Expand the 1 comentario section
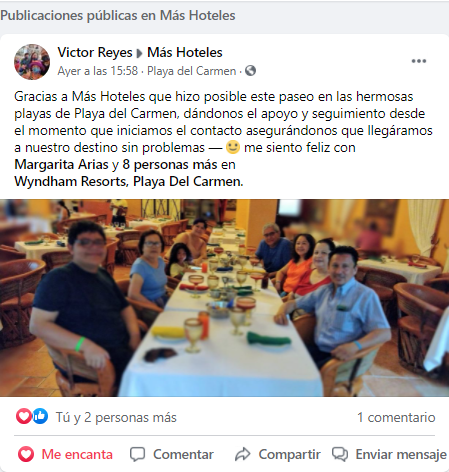The image size is (449, 472). point(396,417)
